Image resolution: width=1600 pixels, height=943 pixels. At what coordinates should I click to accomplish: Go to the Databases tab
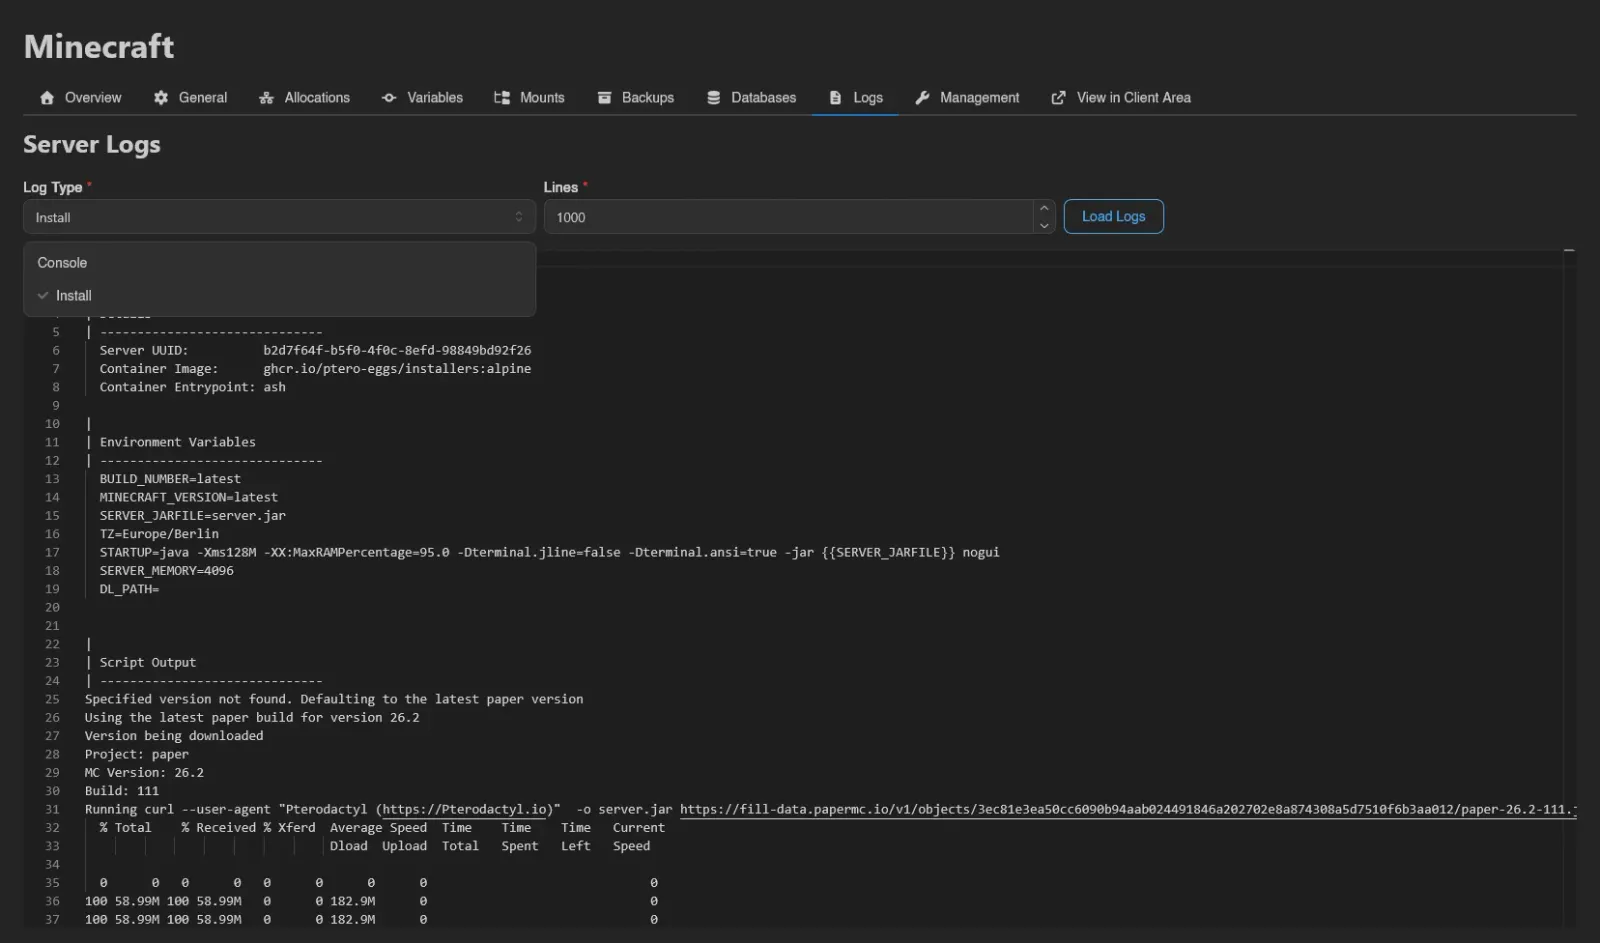click(751, 98)
